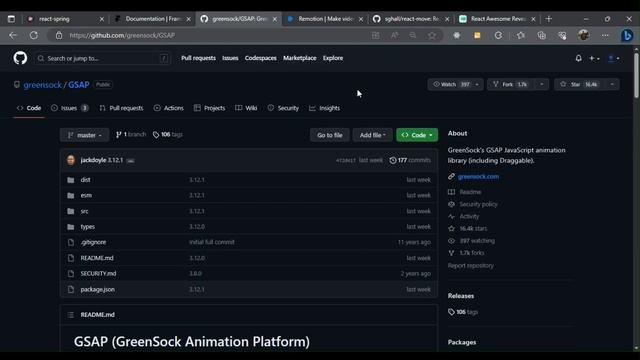The height and width of the screenshot is (360, 640).
Task: Open the GitHub home logo
Action: click(20, 58)
